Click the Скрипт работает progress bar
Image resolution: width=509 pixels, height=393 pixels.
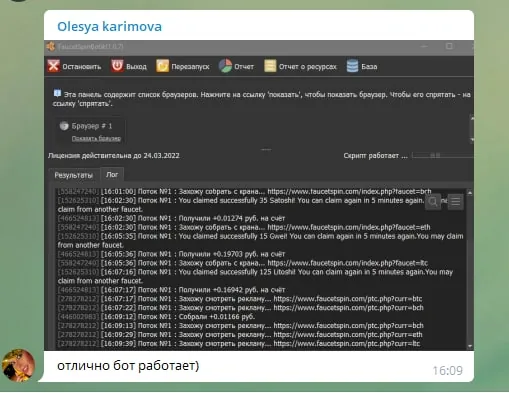pos(442,155)
